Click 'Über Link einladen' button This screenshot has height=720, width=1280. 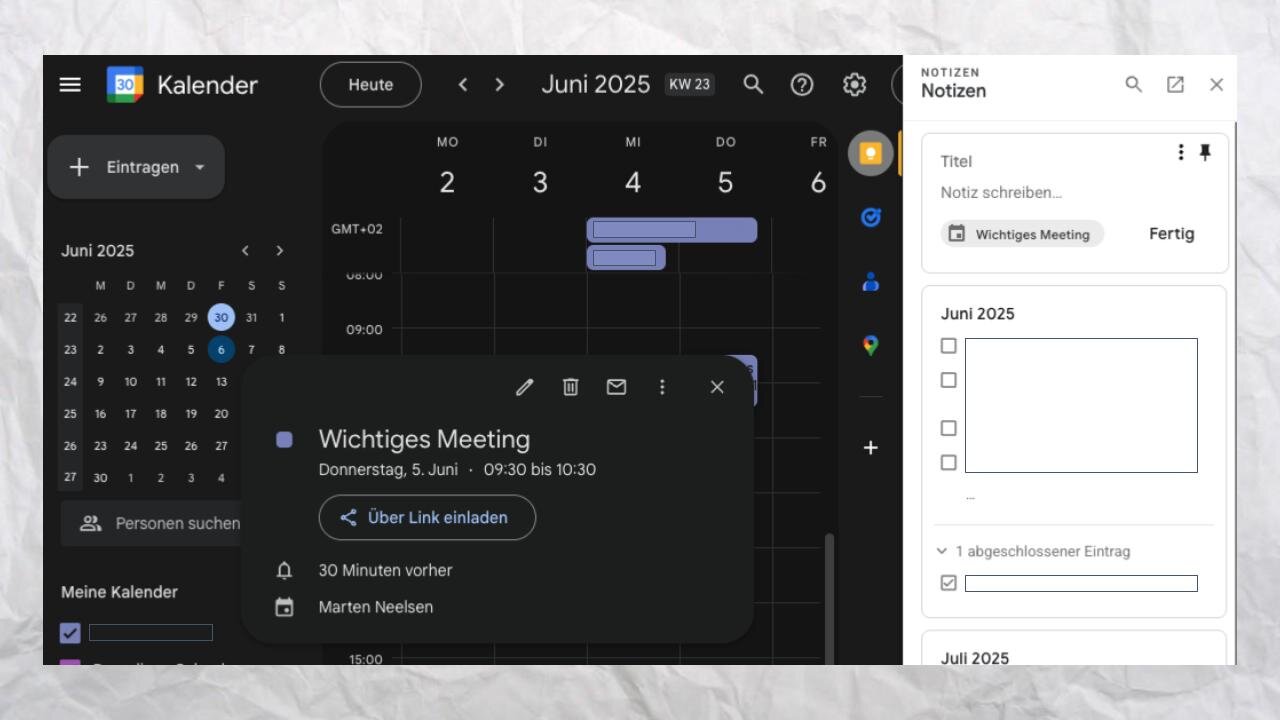[427, 518]
